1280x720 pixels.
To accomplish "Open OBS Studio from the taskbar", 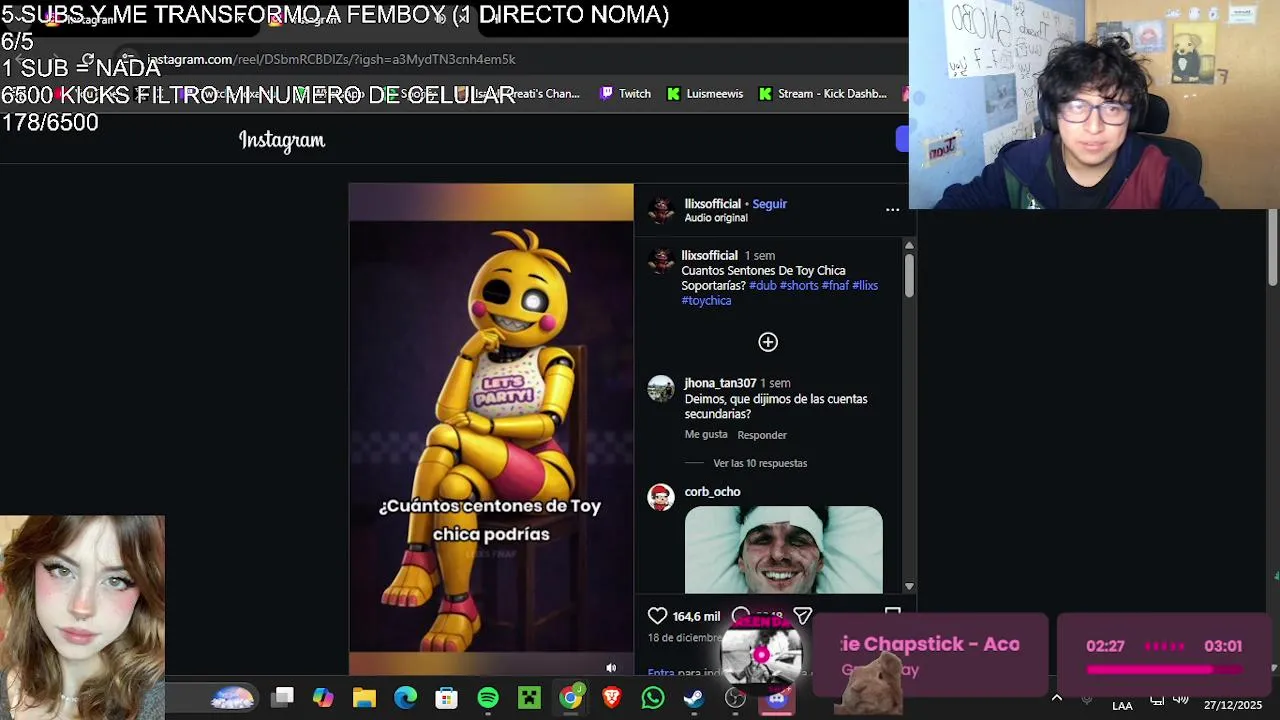I will [735, 698].
